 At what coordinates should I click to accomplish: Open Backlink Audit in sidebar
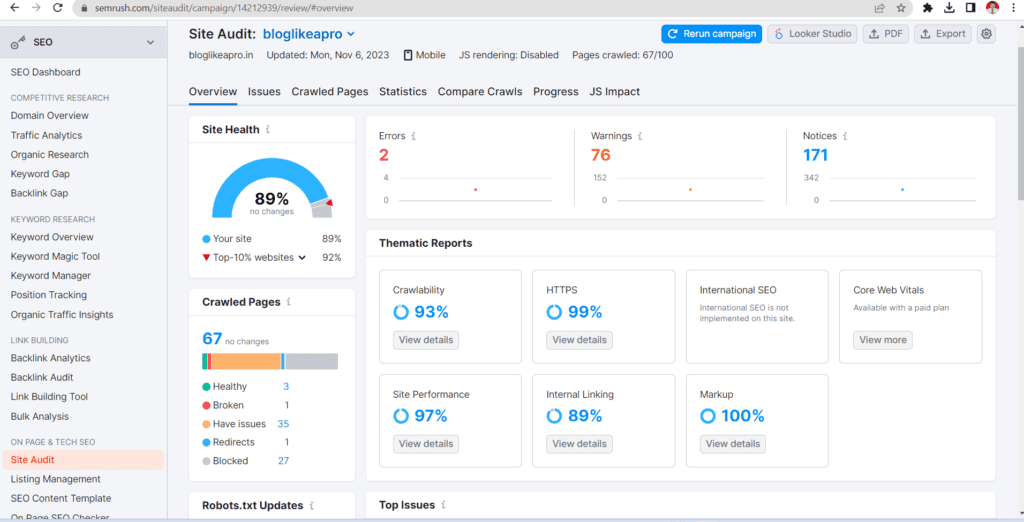[x=42, y=377]
